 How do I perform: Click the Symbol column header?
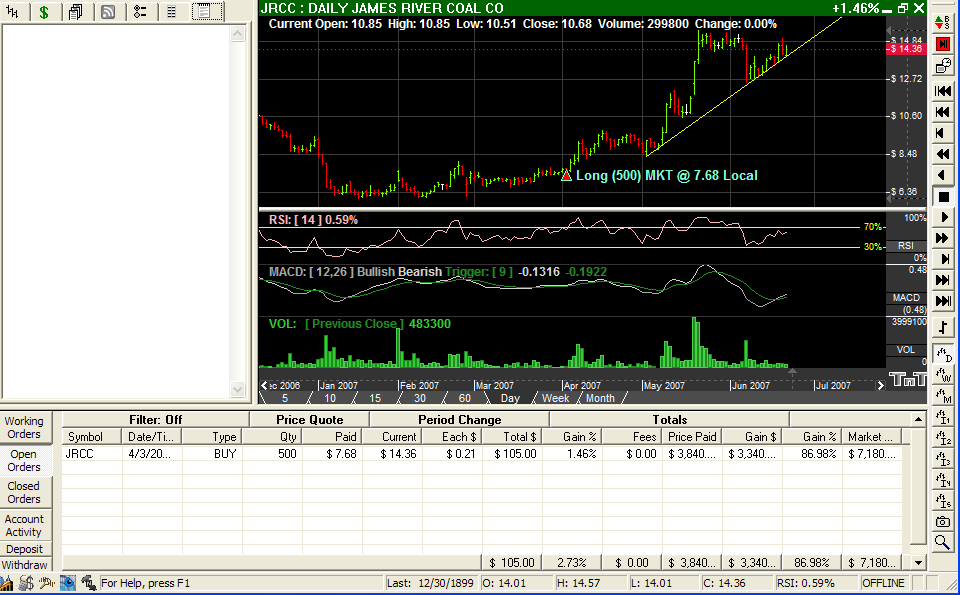click(92, 437)
